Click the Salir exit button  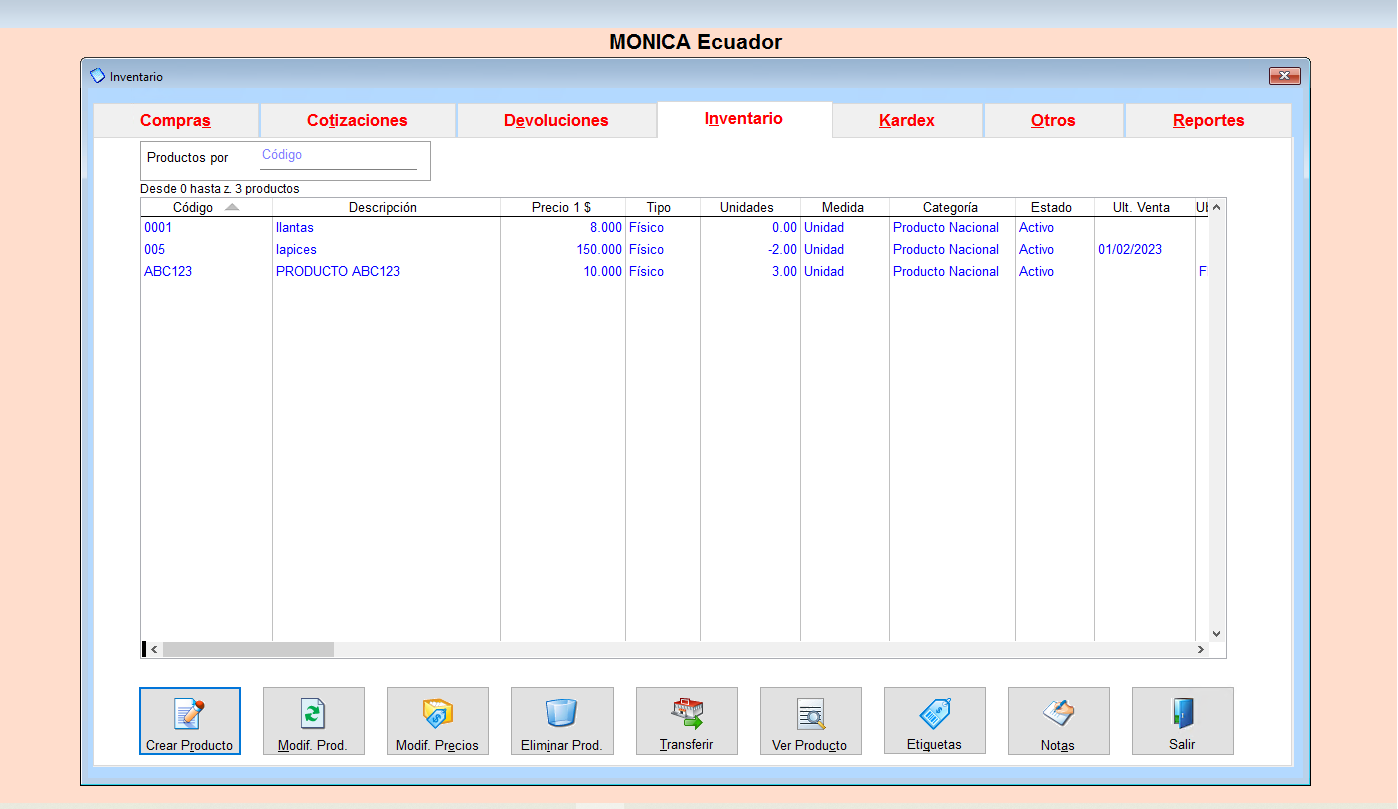1183,721
